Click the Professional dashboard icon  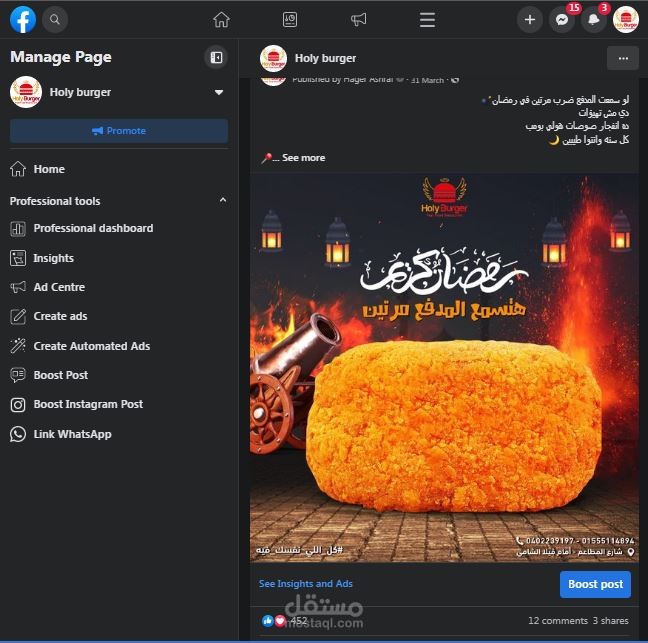(18, 229)
